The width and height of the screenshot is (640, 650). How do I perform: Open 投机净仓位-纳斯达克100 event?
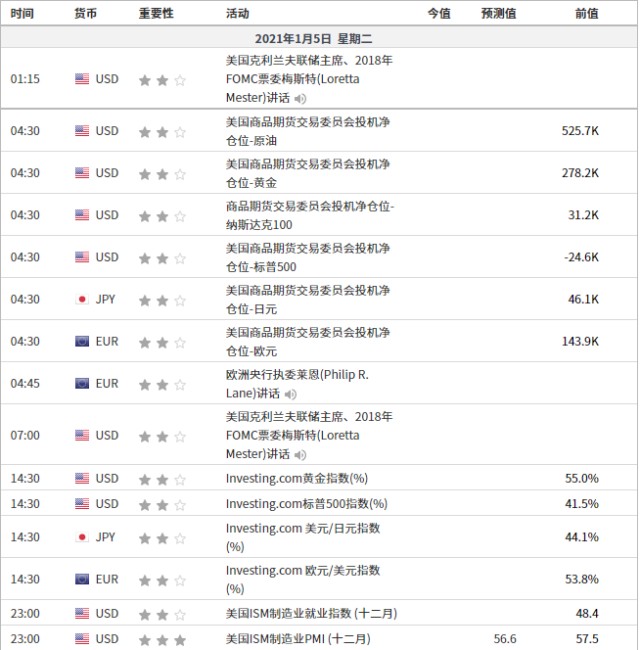point(310,216)
